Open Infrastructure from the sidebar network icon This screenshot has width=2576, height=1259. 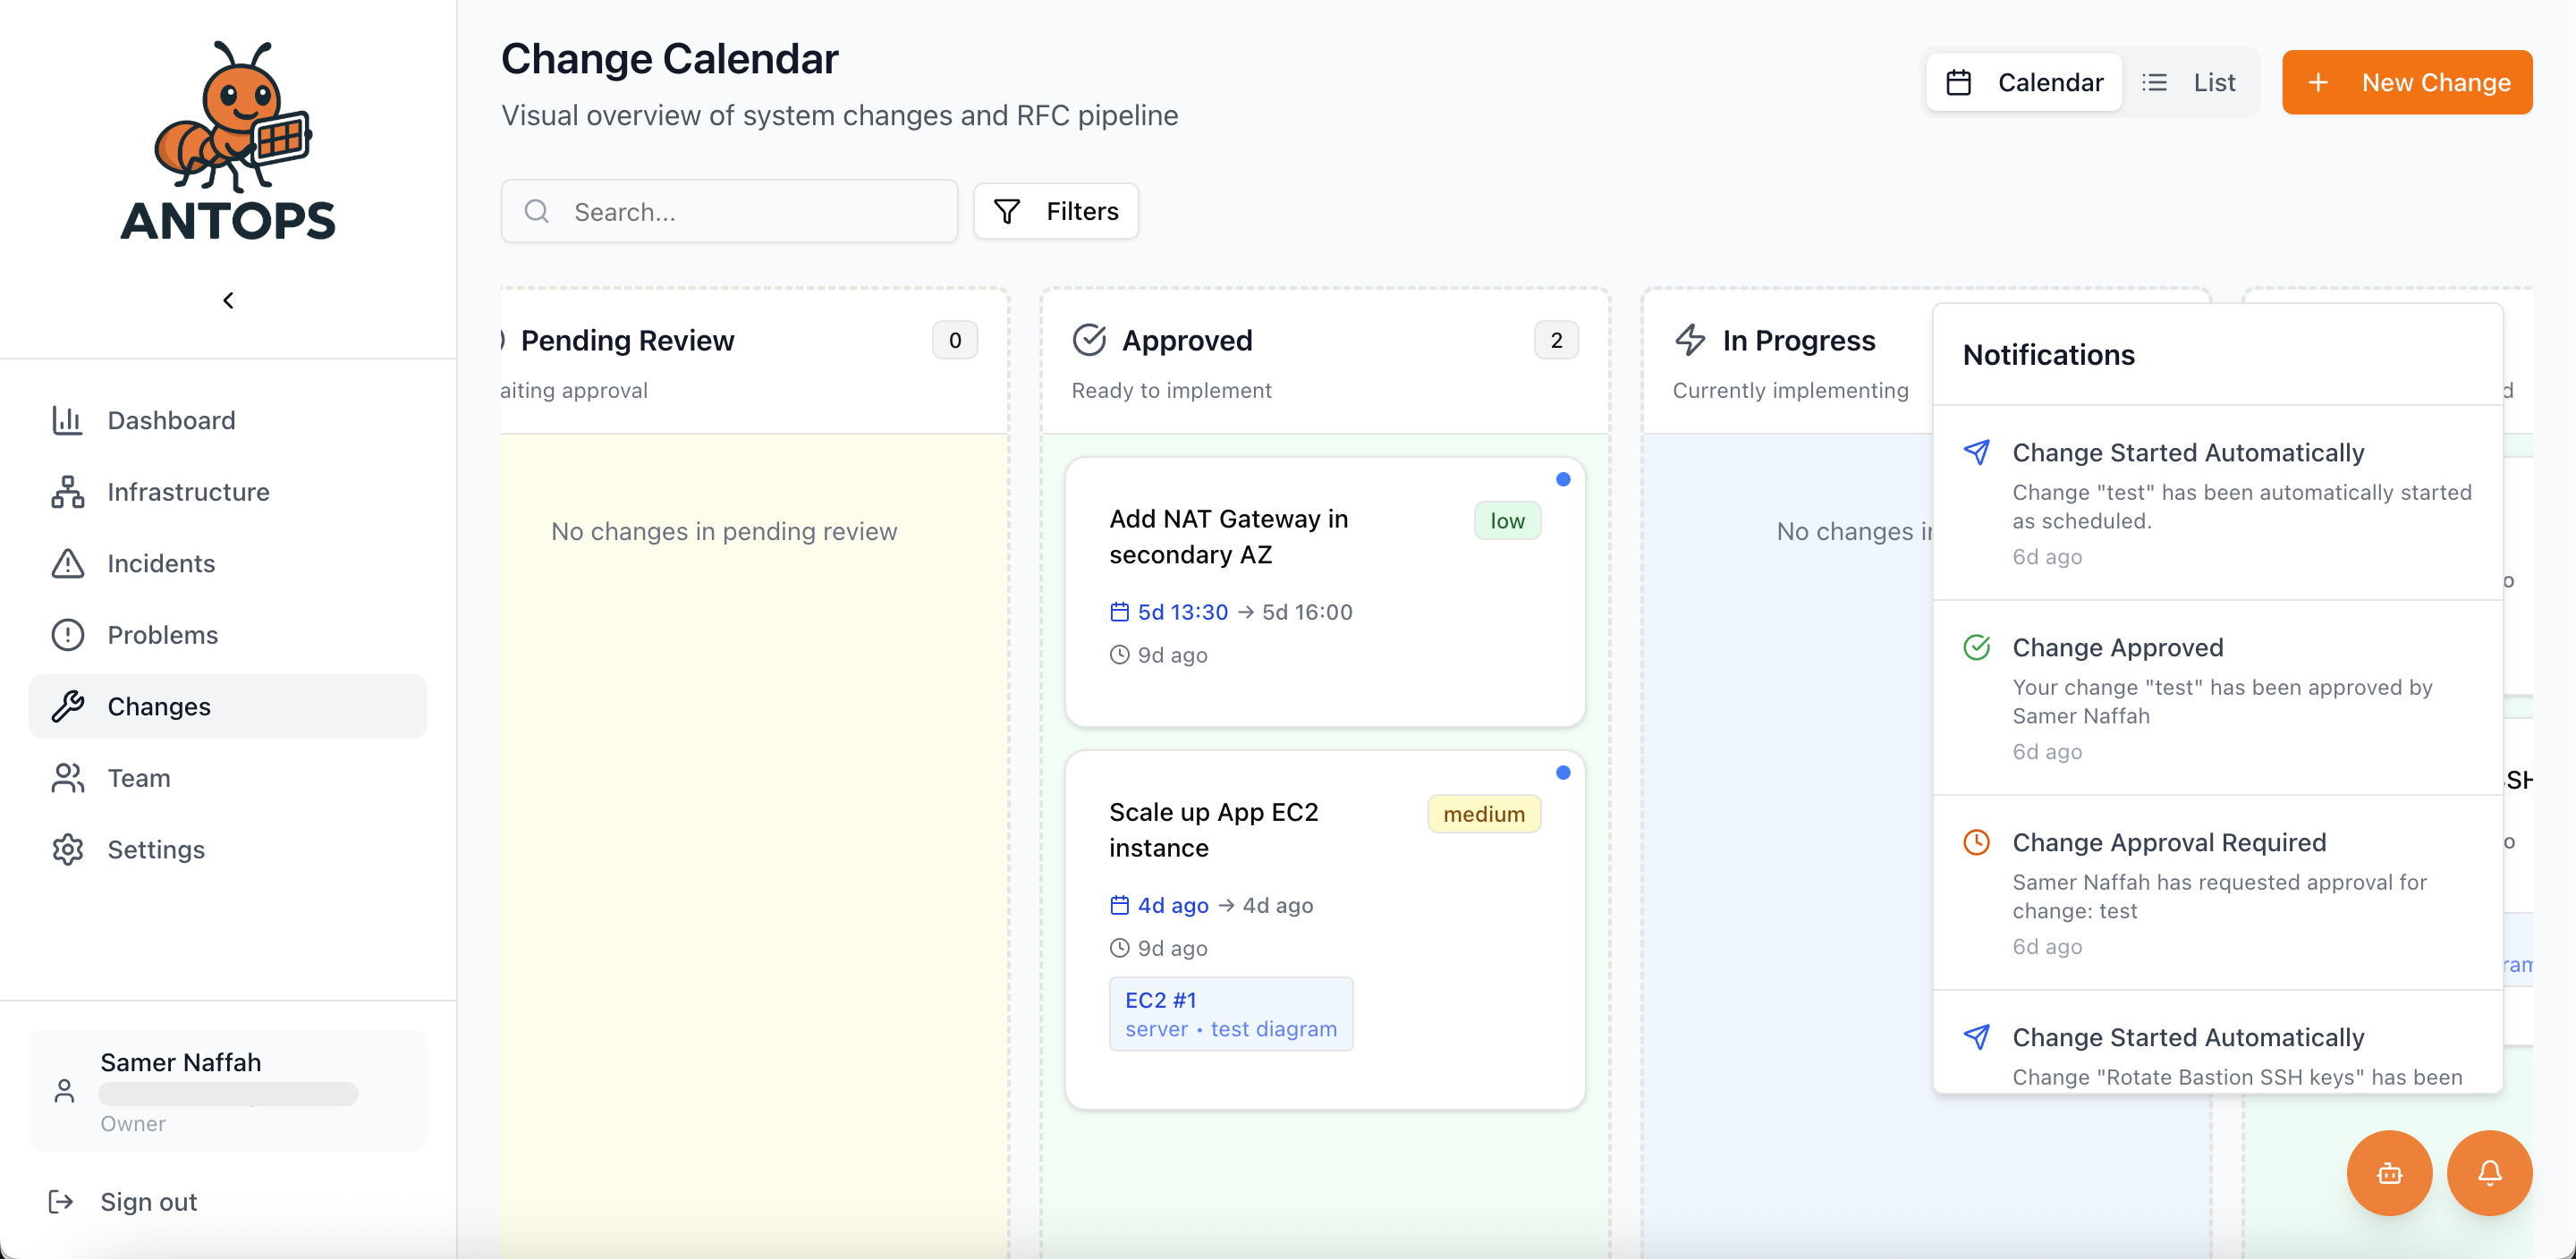click(x=67, y=492)
